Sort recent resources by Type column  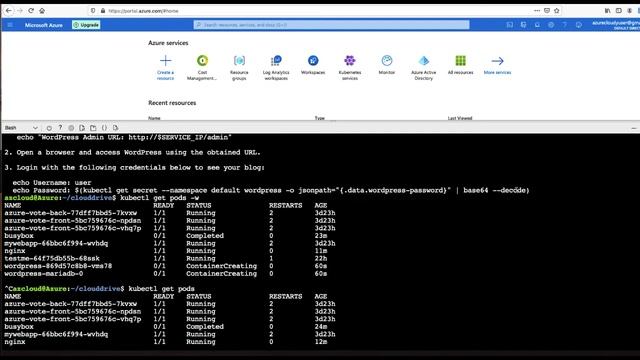coord(320,118)
